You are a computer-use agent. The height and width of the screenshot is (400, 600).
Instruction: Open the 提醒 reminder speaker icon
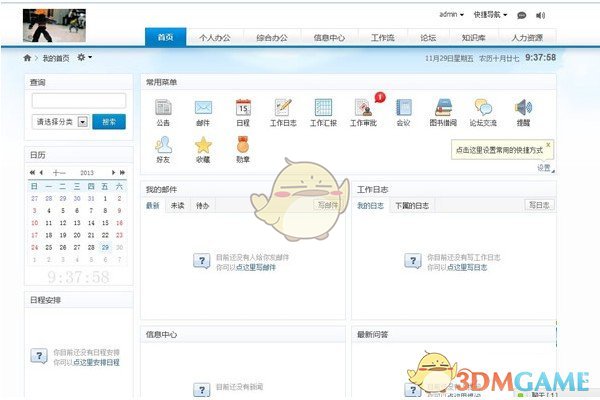coord(523,108)
